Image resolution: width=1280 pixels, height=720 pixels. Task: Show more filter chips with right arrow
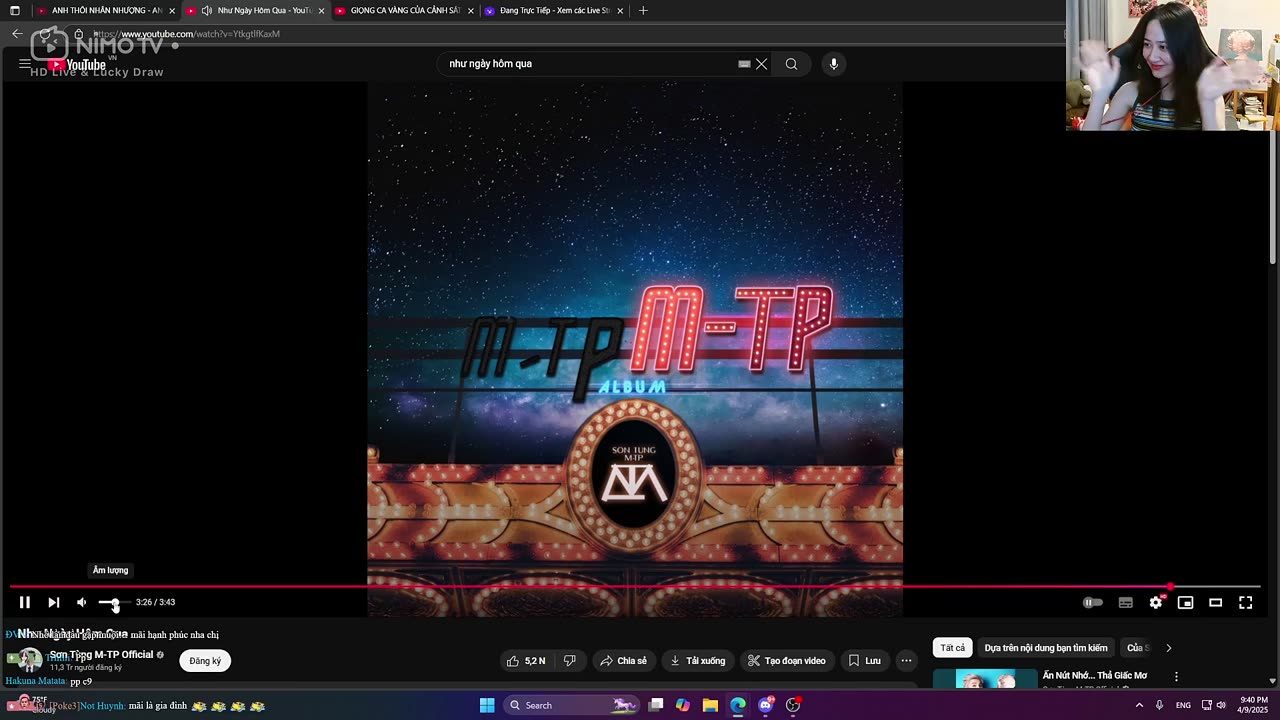(x=1168, y=648)
